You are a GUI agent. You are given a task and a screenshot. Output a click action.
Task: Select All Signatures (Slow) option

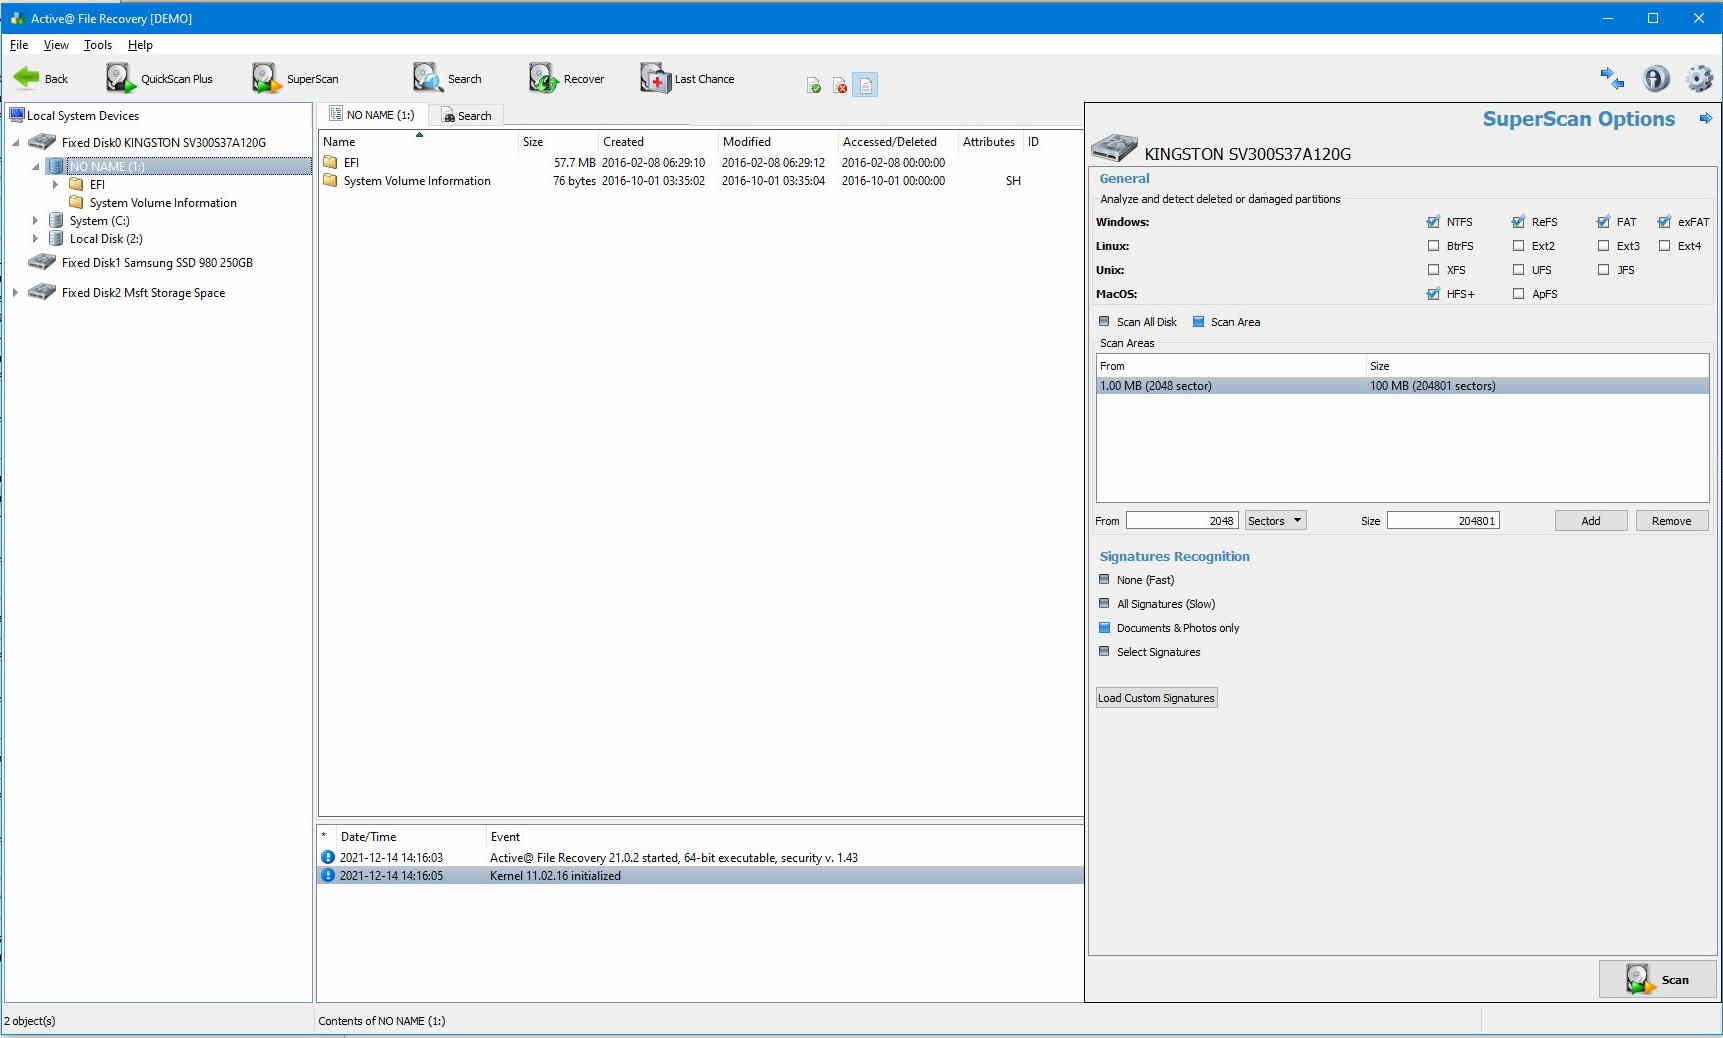pos(1104,604)
